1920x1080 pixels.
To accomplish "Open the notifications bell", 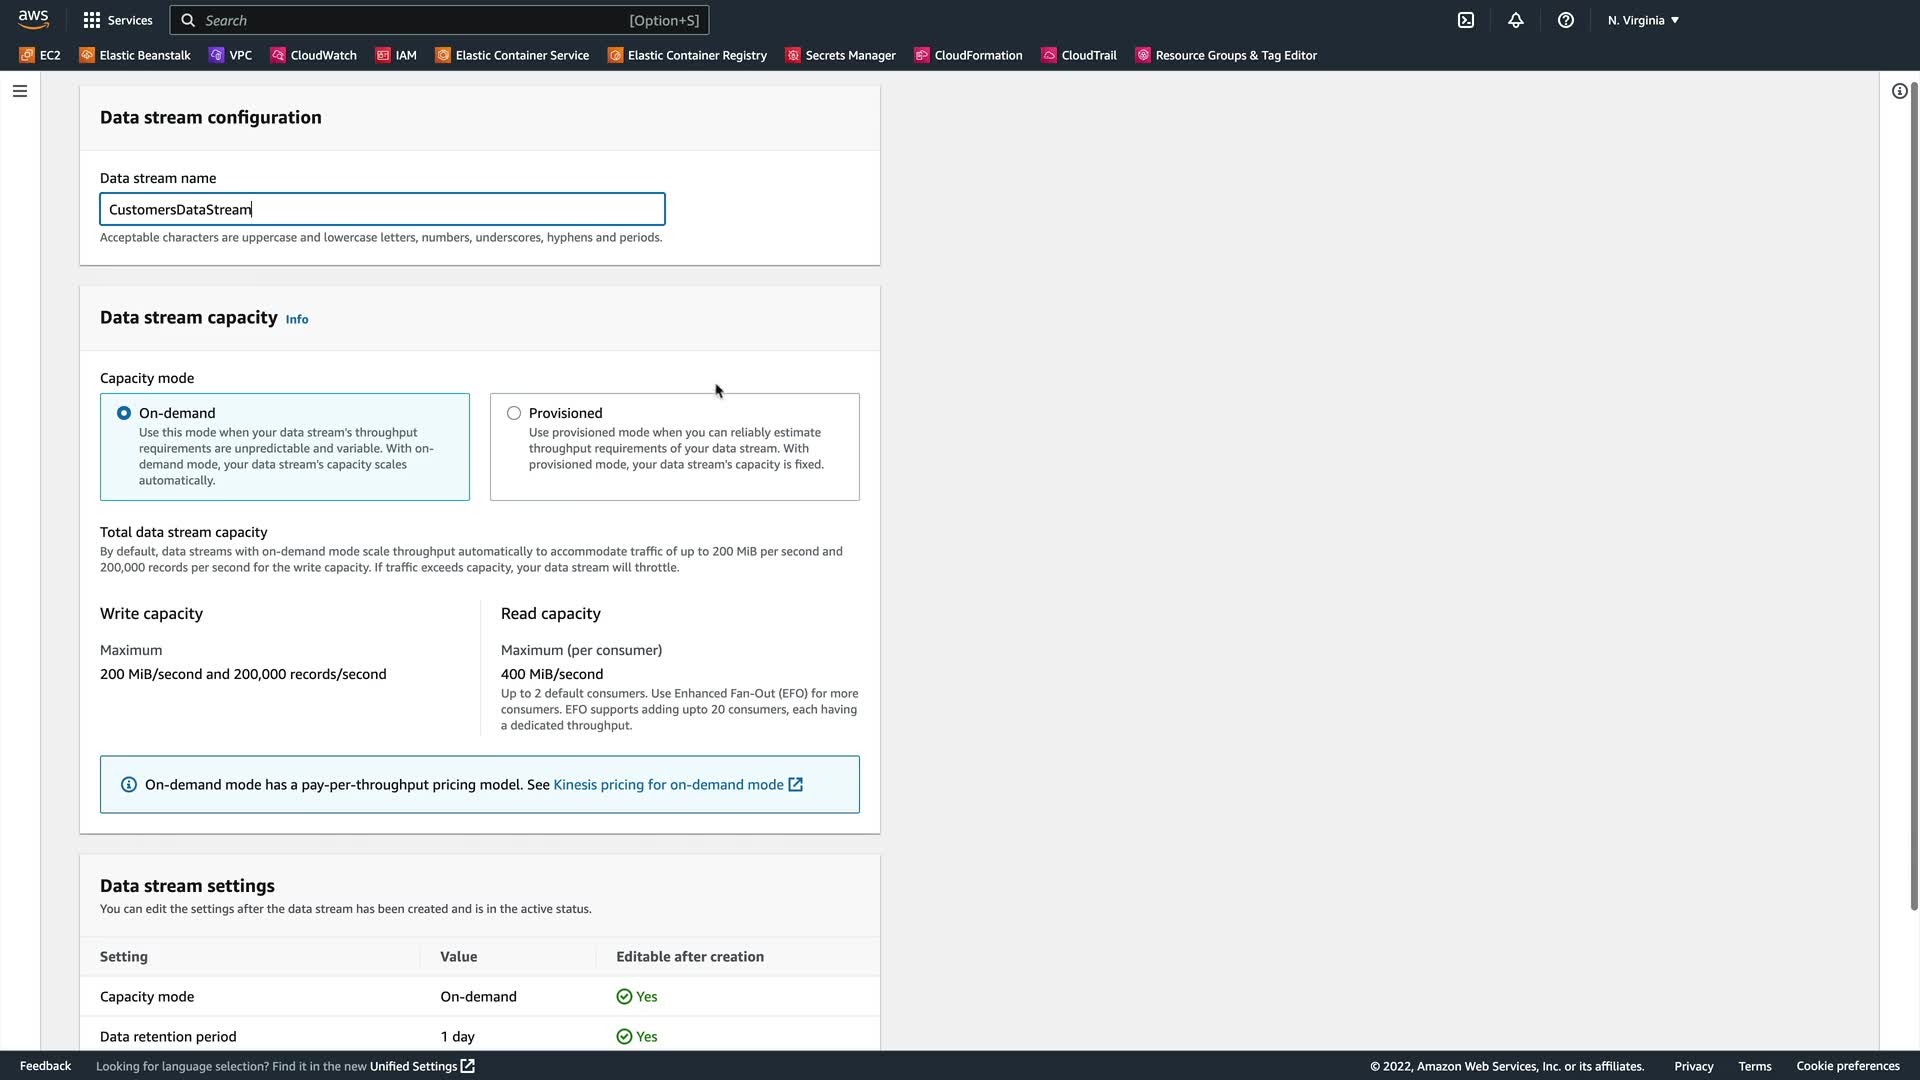I will tap(1516, 20).
